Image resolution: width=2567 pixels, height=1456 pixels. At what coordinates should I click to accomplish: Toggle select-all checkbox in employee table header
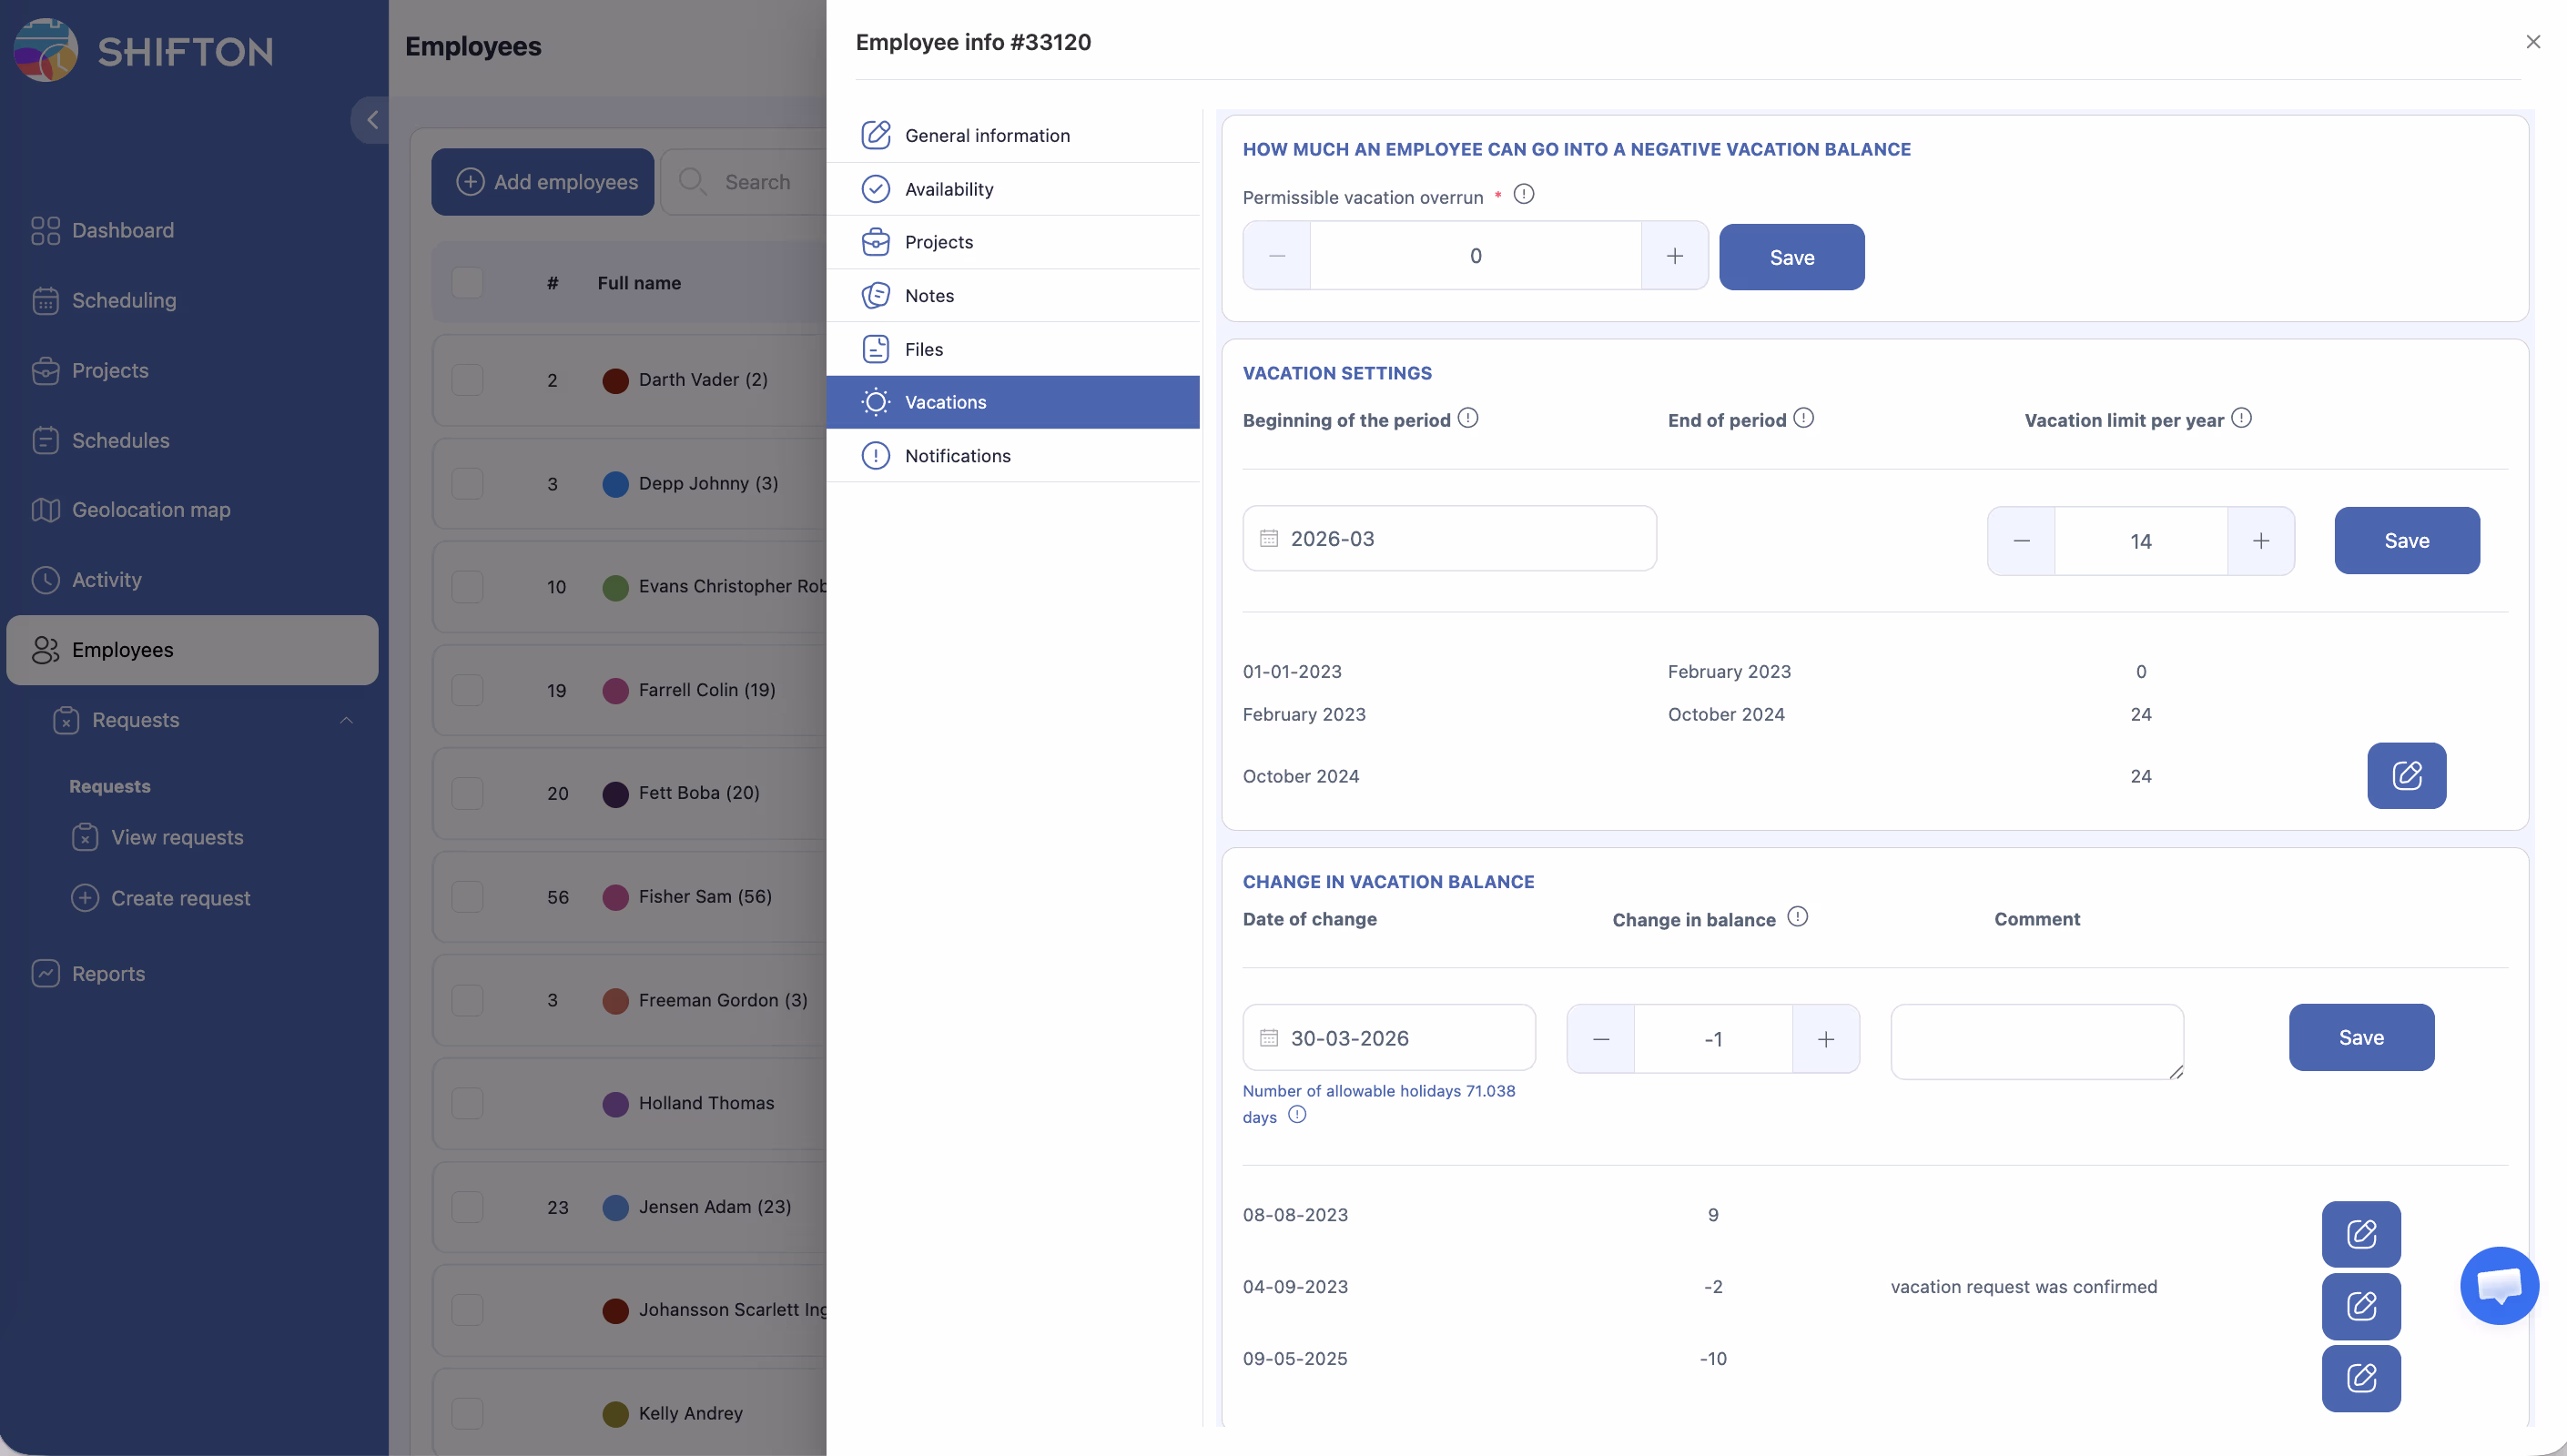tap(467, 283)
